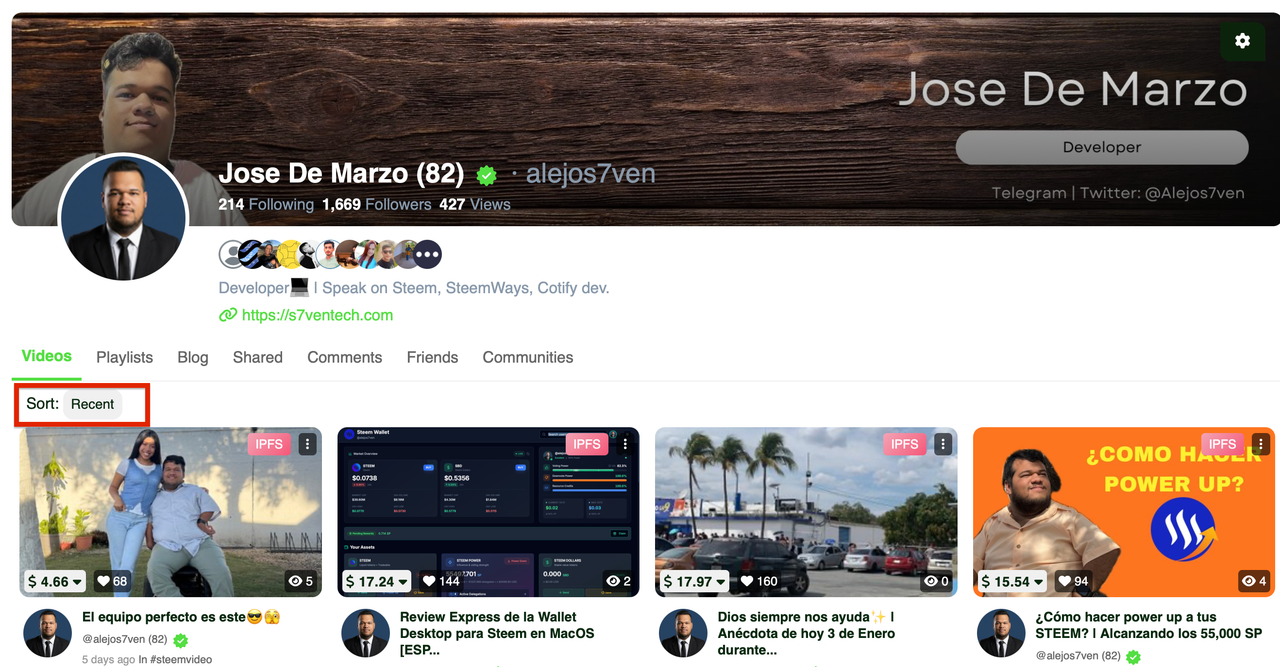View the 214 Following list

tap(266, 204)
